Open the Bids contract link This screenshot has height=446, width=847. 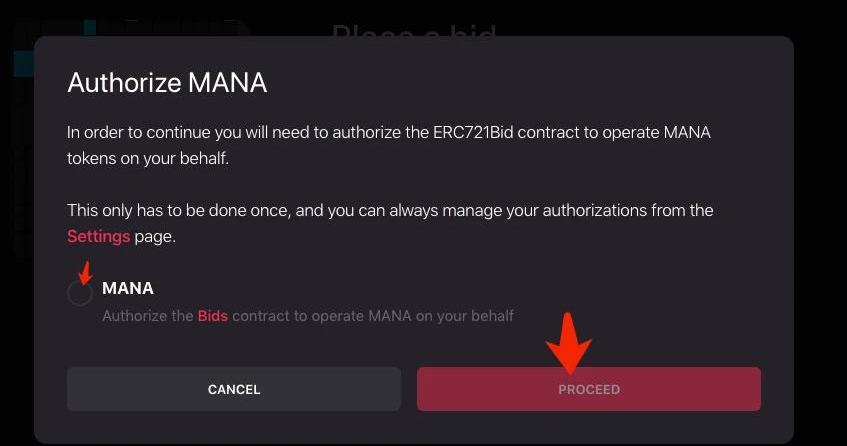tap(212, 316)
